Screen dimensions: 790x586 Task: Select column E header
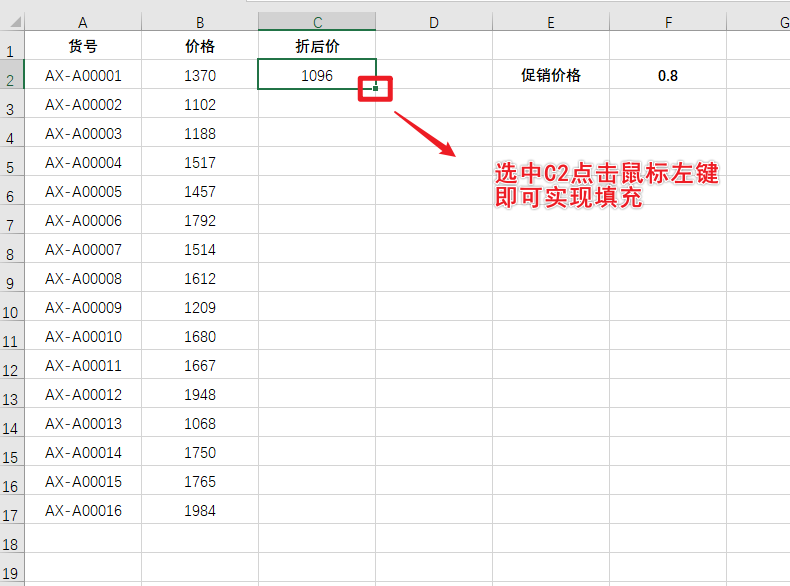pyautogui.click(x=551, y=22)
